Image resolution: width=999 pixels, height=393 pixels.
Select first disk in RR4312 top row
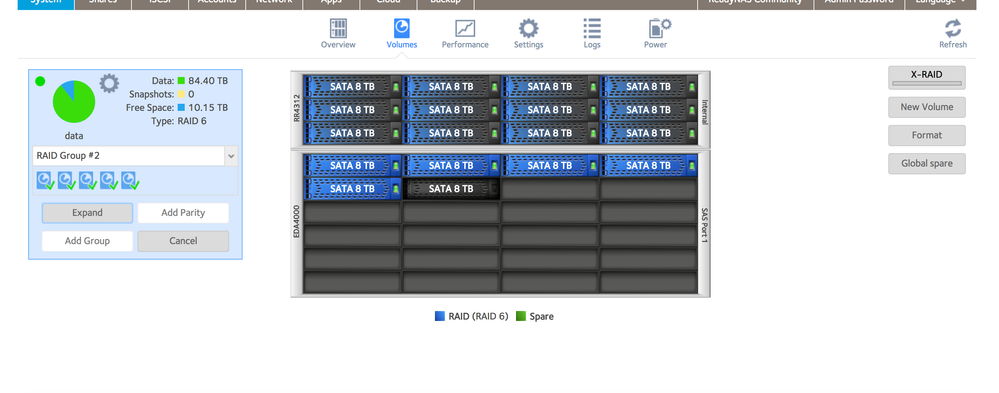coord(352,87)
